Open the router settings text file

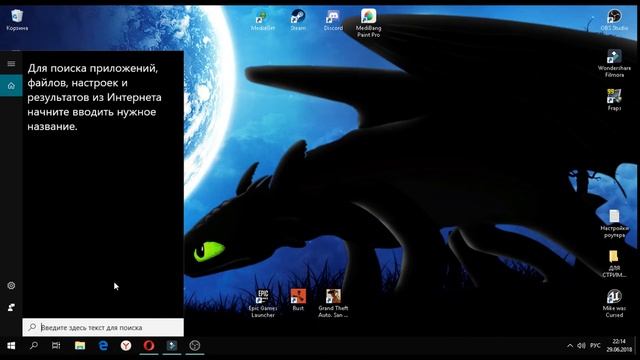tap(614, 224)
